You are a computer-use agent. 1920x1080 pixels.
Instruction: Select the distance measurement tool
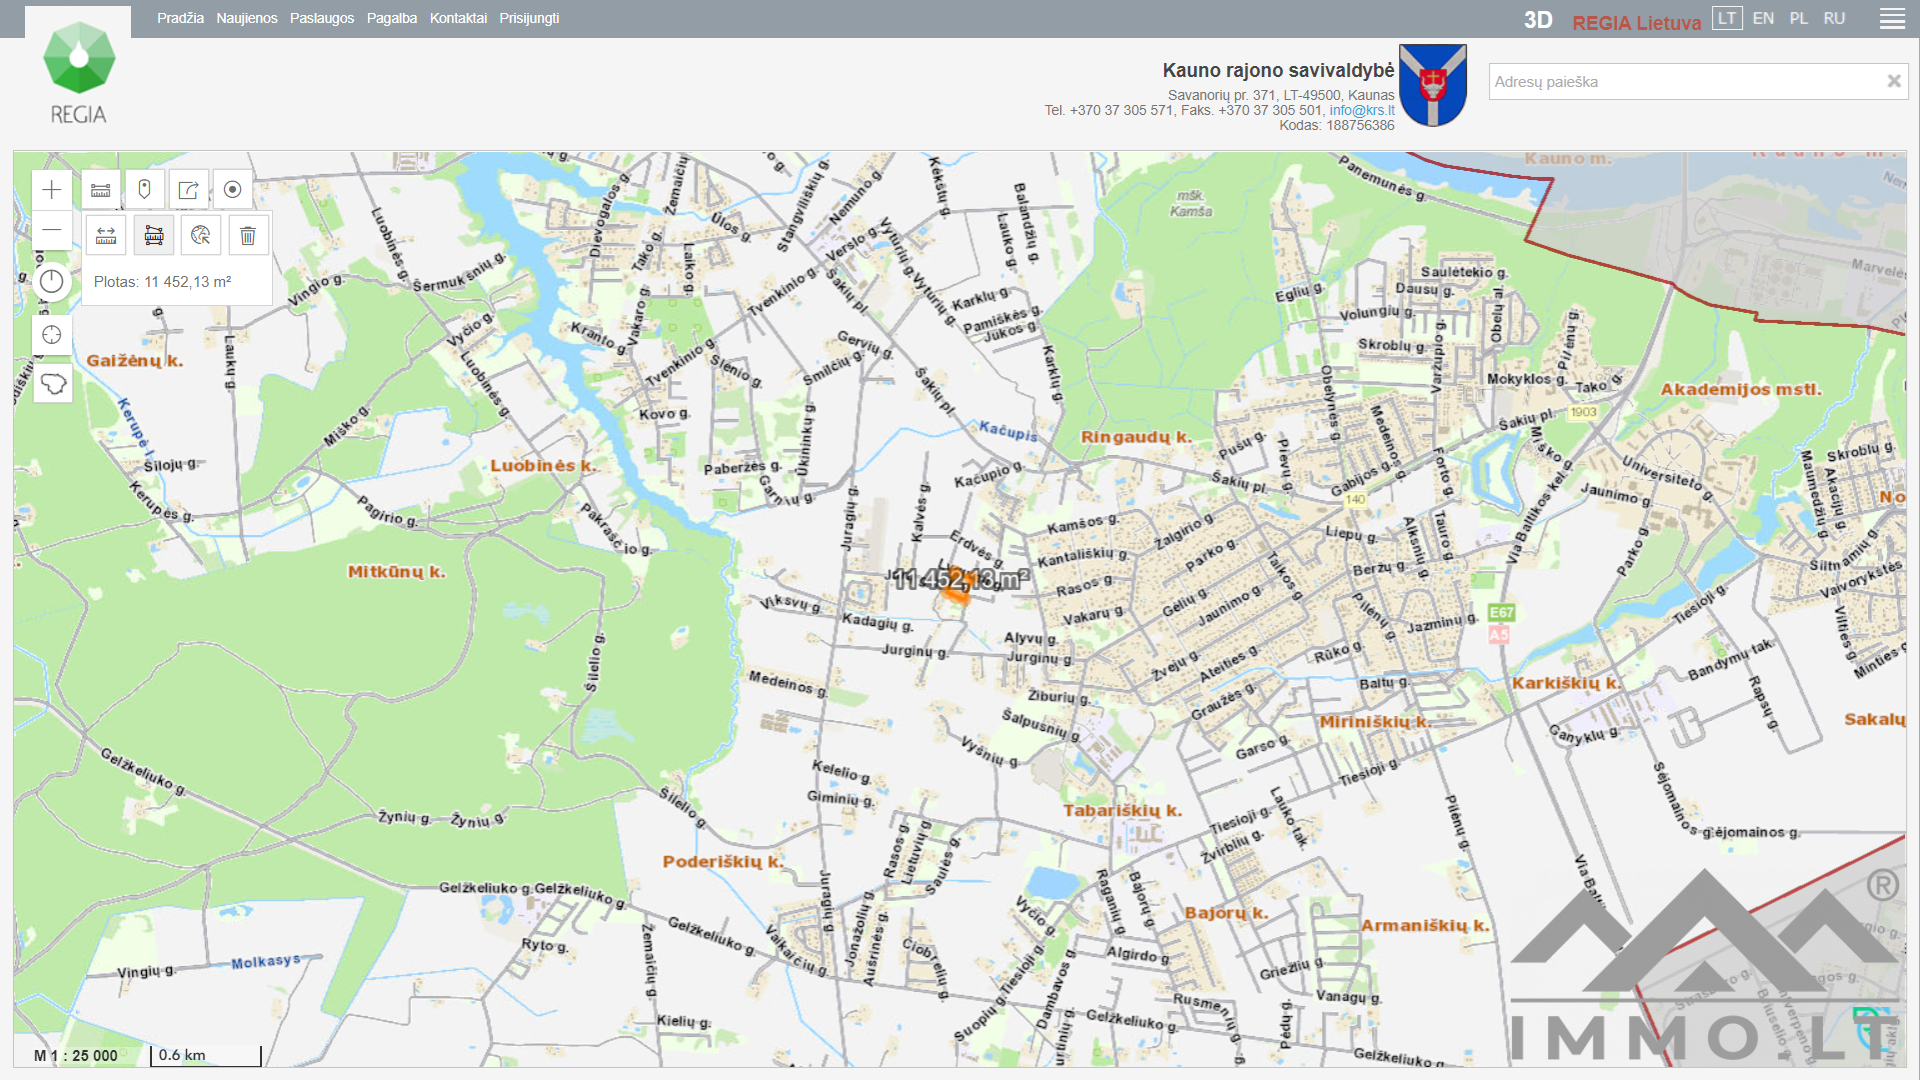click(106, 236)
